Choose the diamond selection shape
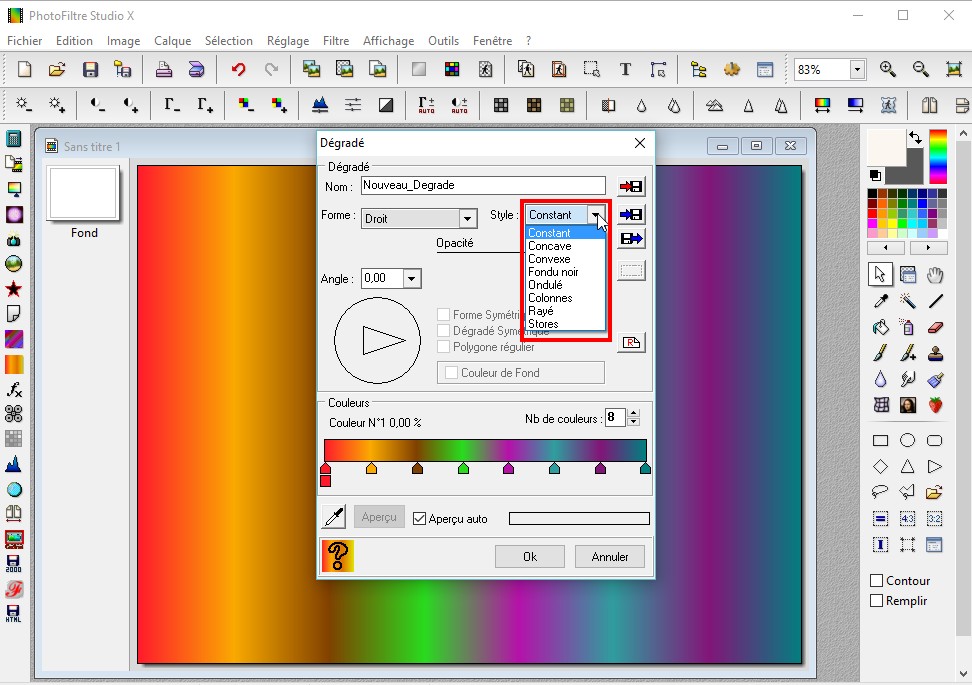Image resolution: width=972 pixels, height=685 pixels. point(880,466)
